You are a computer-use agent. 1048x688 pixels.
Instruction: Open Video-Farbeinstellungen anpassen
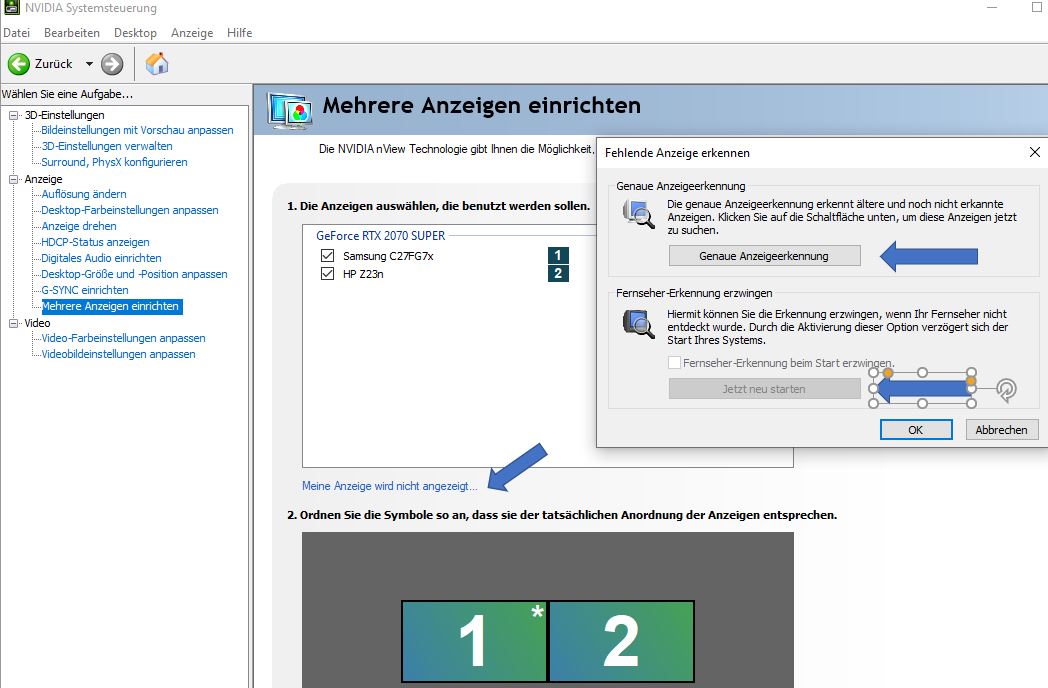[x=124, y=339]
